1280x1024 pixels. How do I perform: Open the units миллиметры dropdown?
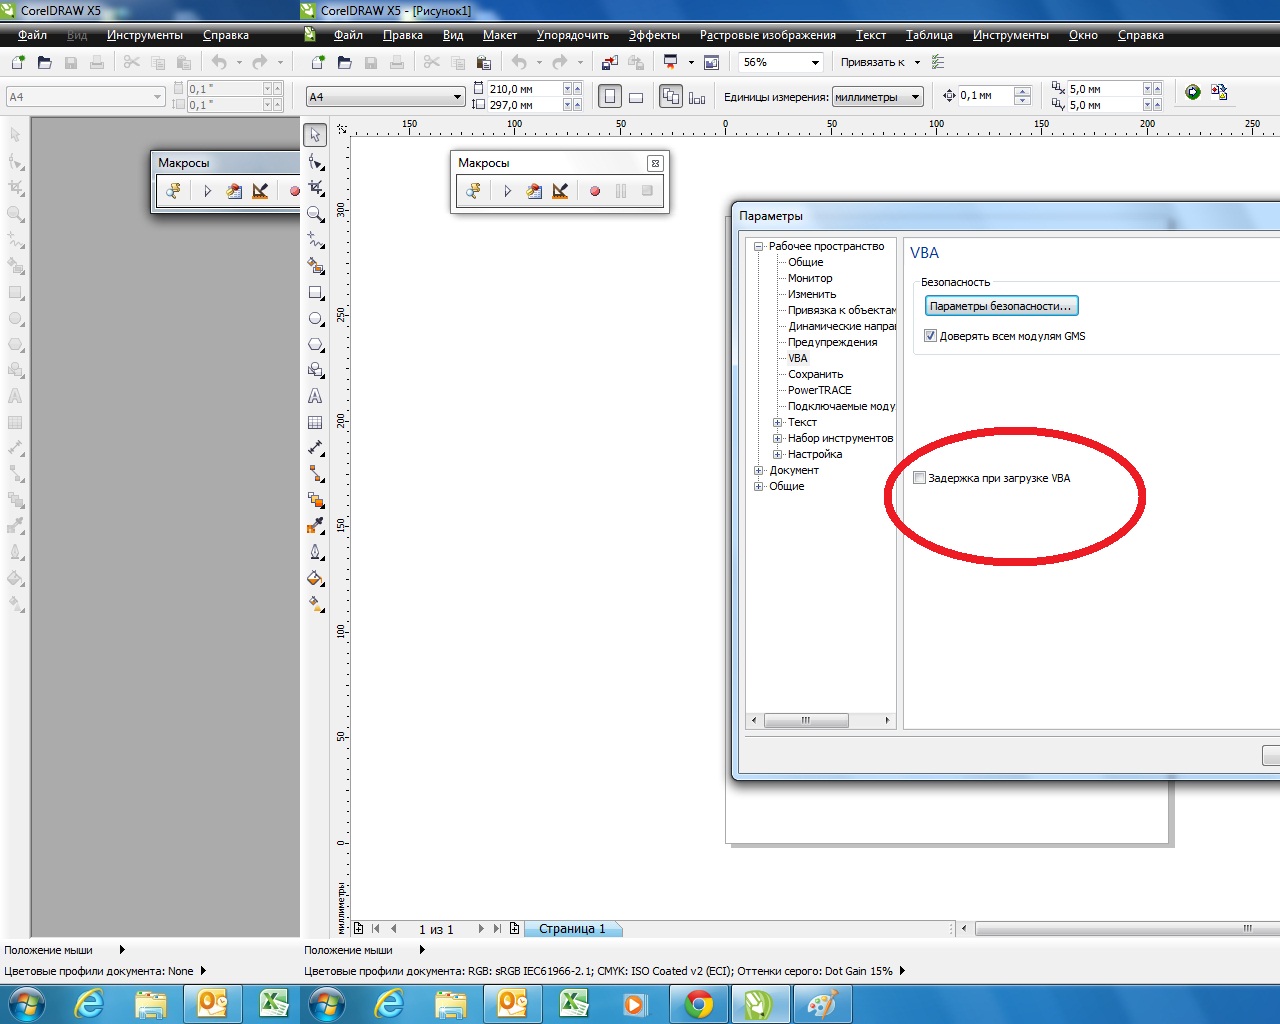tap(915, 97)
